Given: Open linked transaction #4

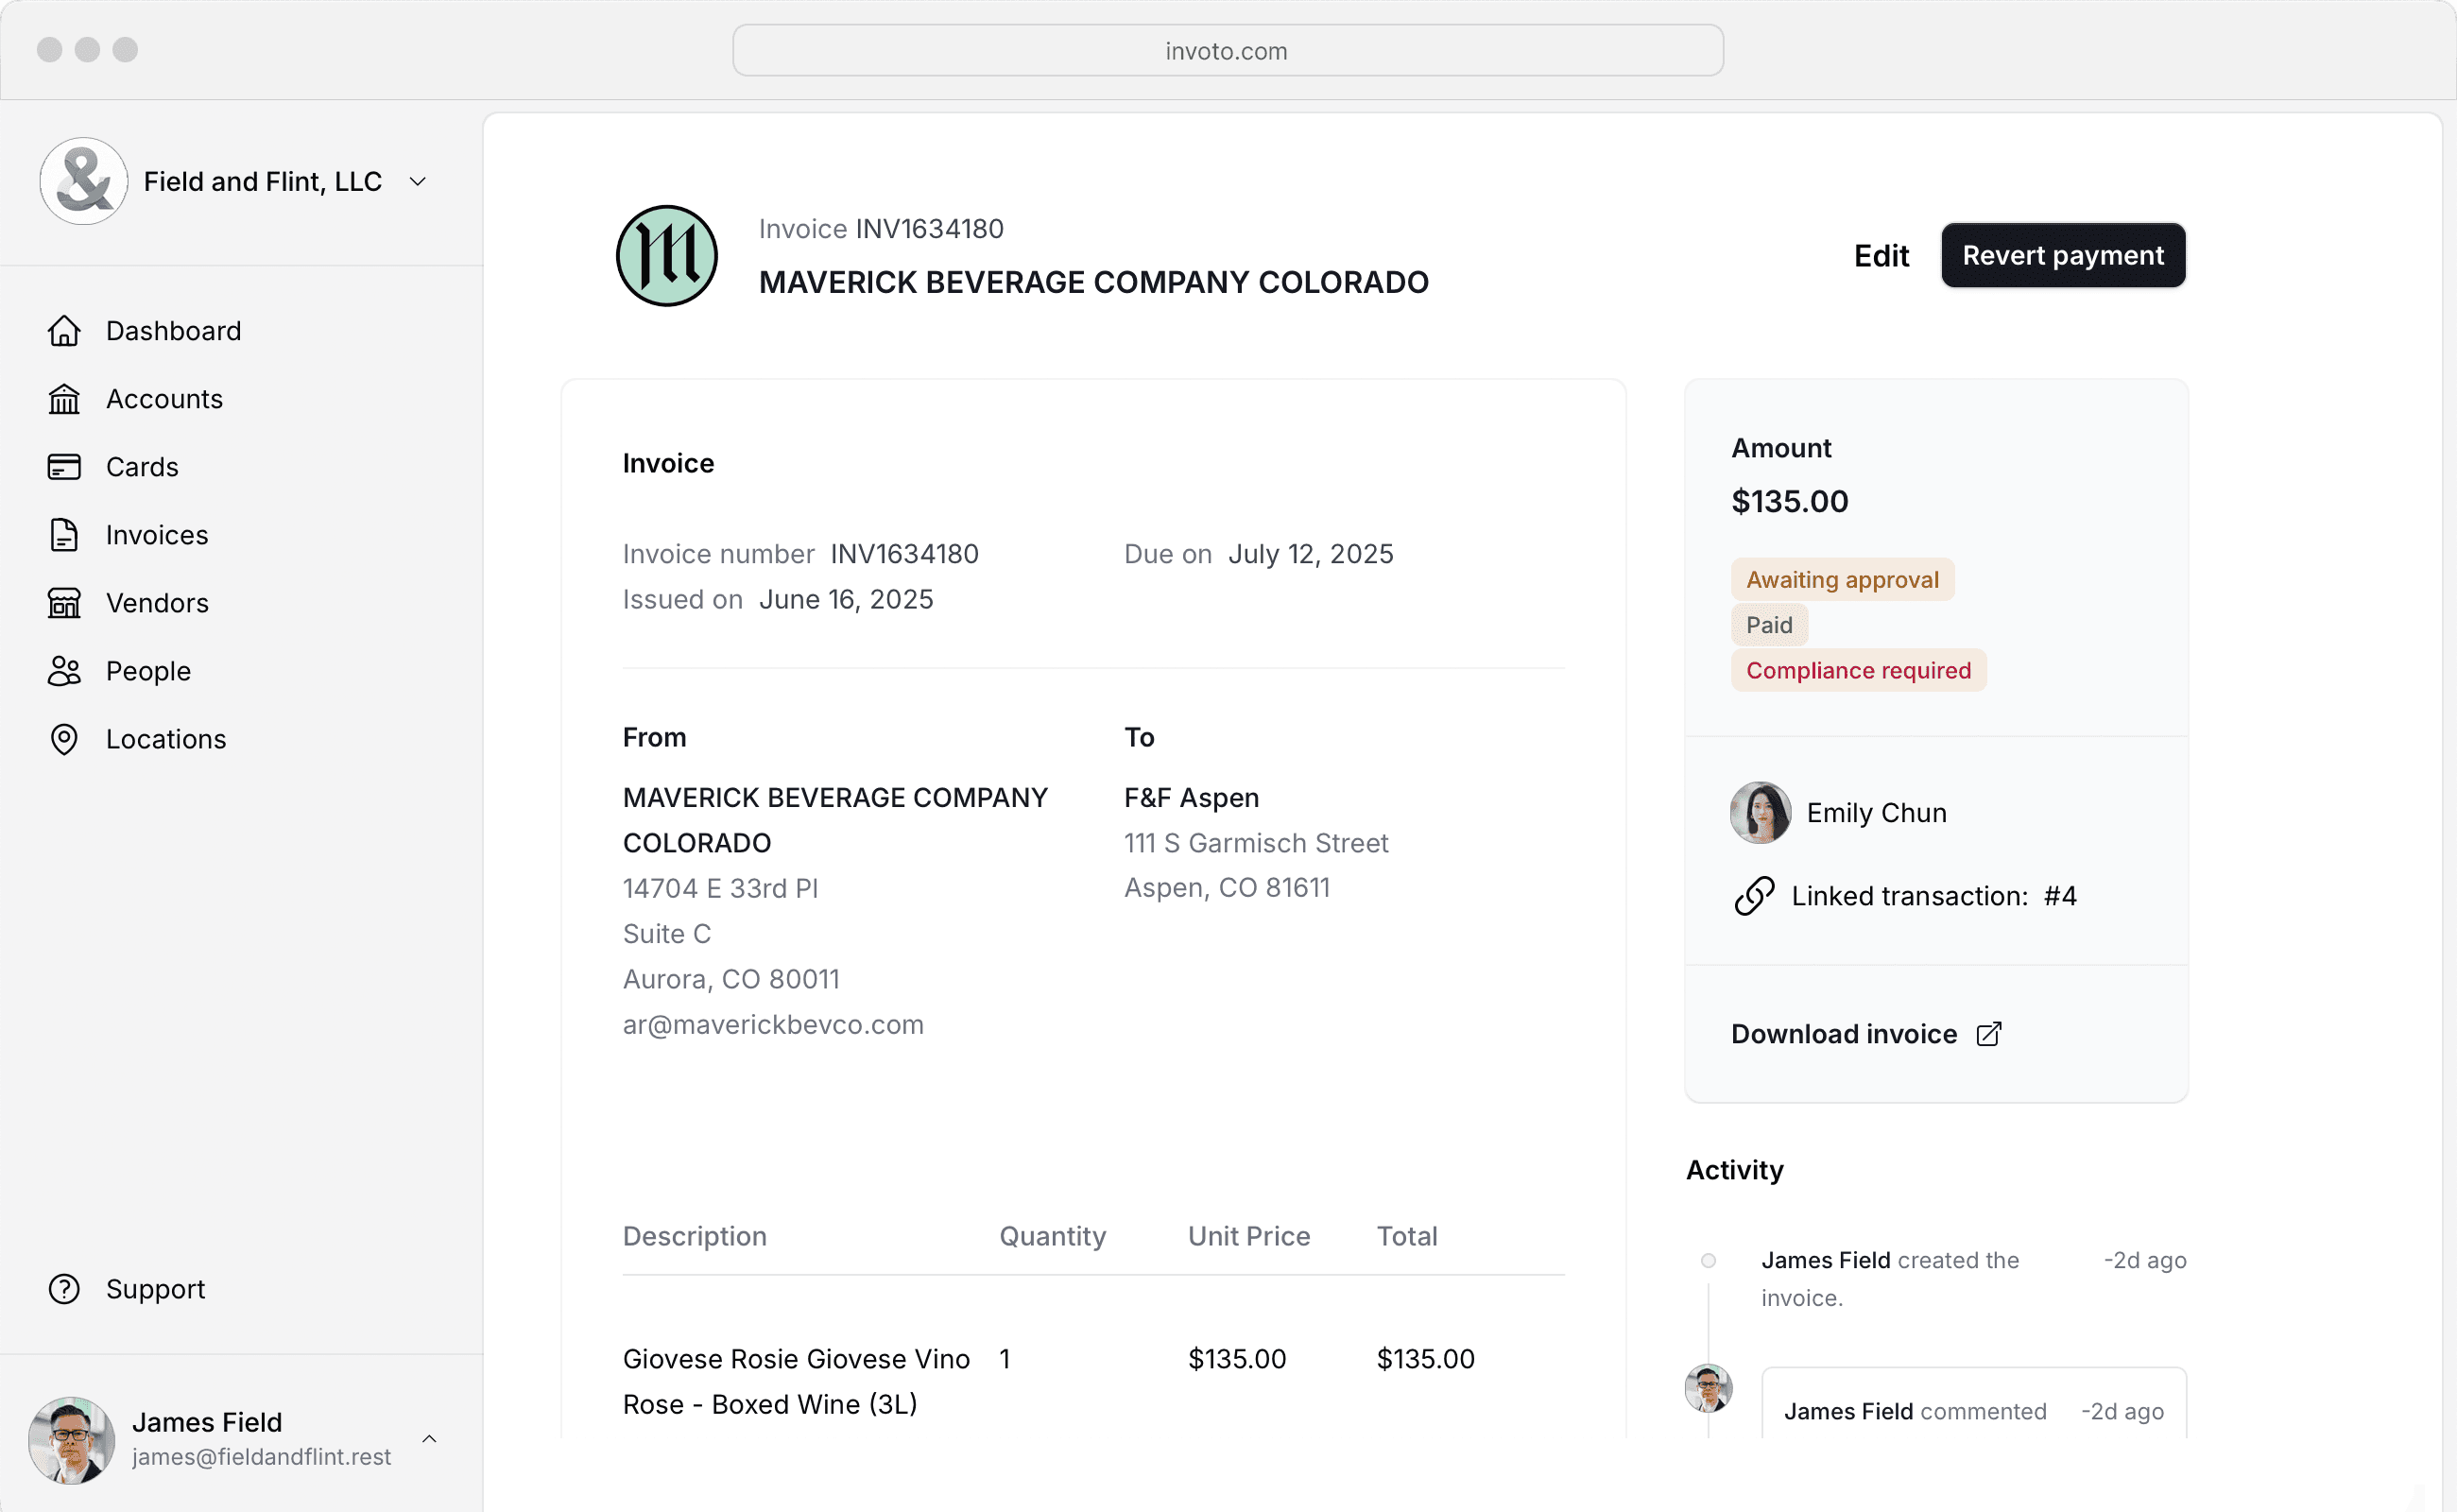Looking at the screenshot, I should (x=2060, y=896).
